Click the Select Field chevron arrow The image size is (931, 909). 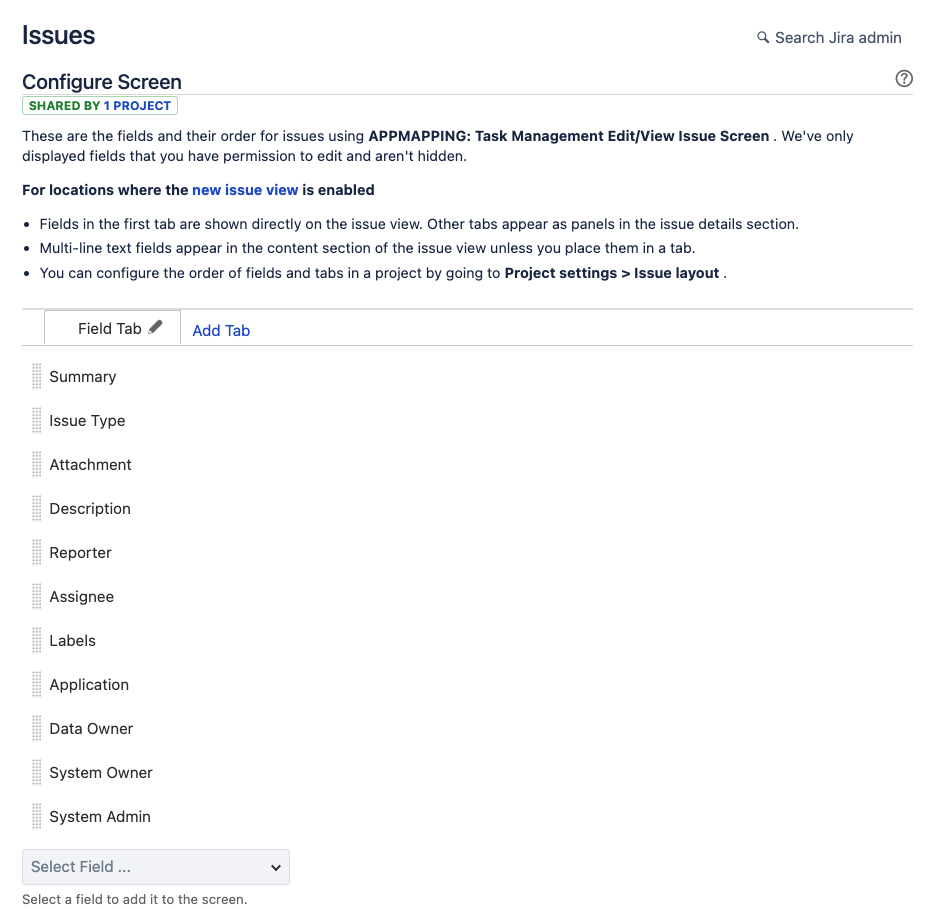tap(274, 867)
